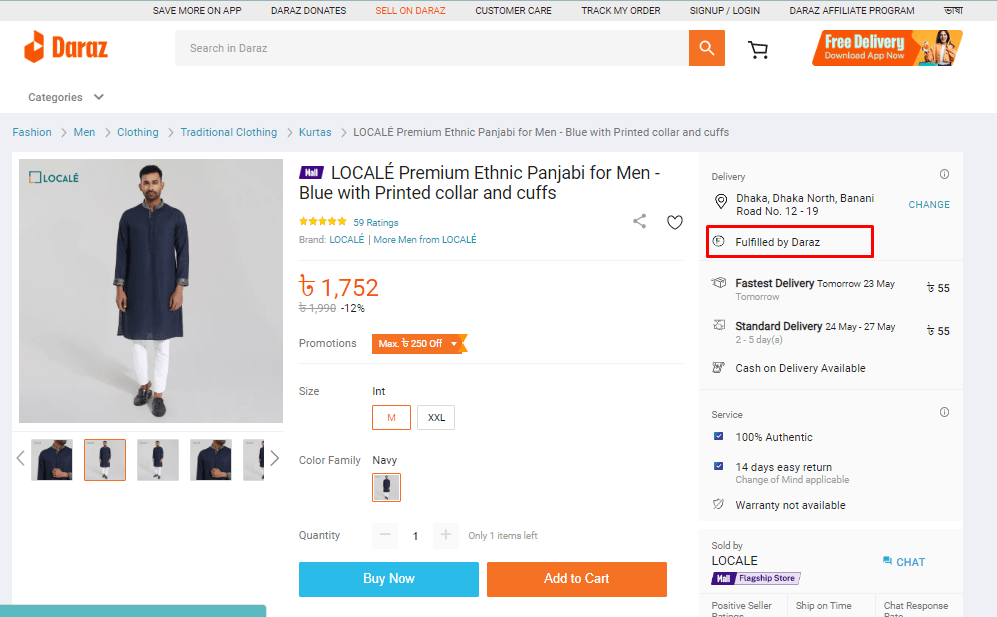This screenshot has height=617, width=997.
Task: Select size M for the panjabi
Action: click(391, 417)
